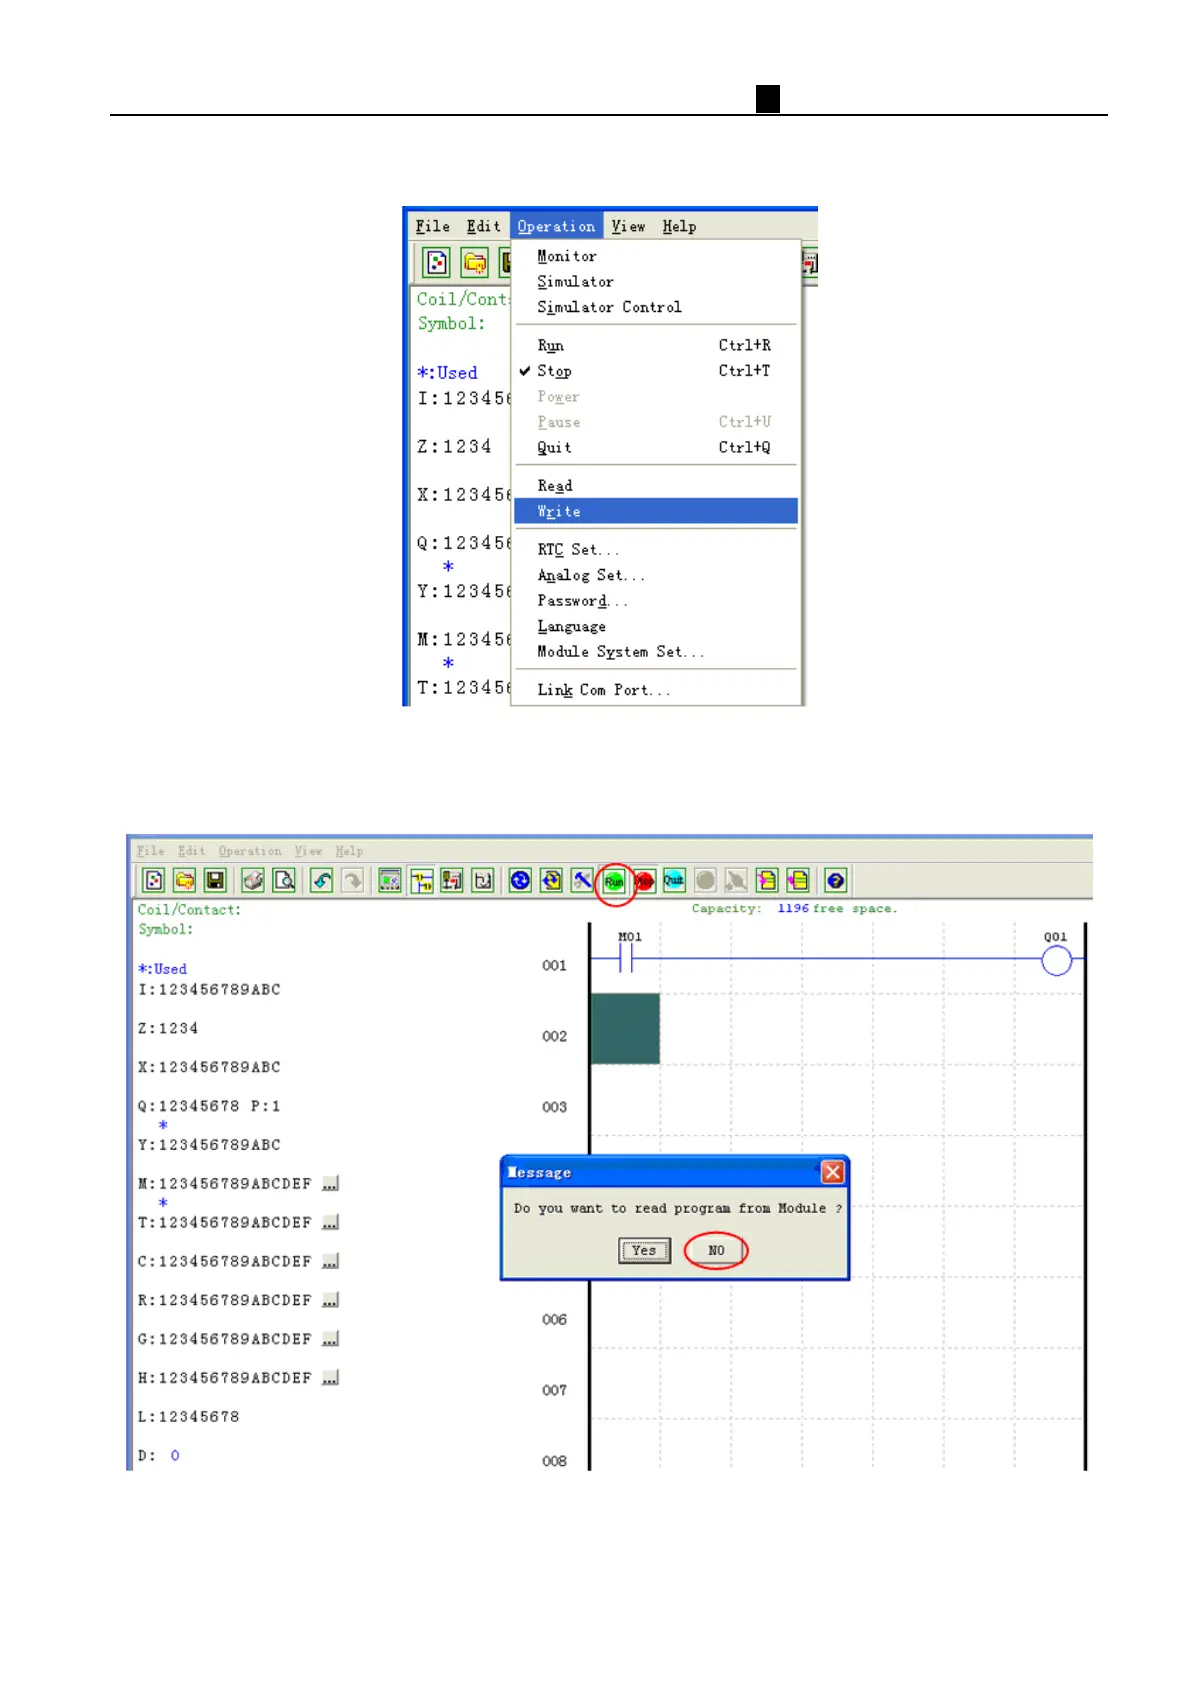The width and height of the screenshot is (1191, 1684).
Task: Click the hammer tool icon left of Run
Action: click(x=582, y=881)
